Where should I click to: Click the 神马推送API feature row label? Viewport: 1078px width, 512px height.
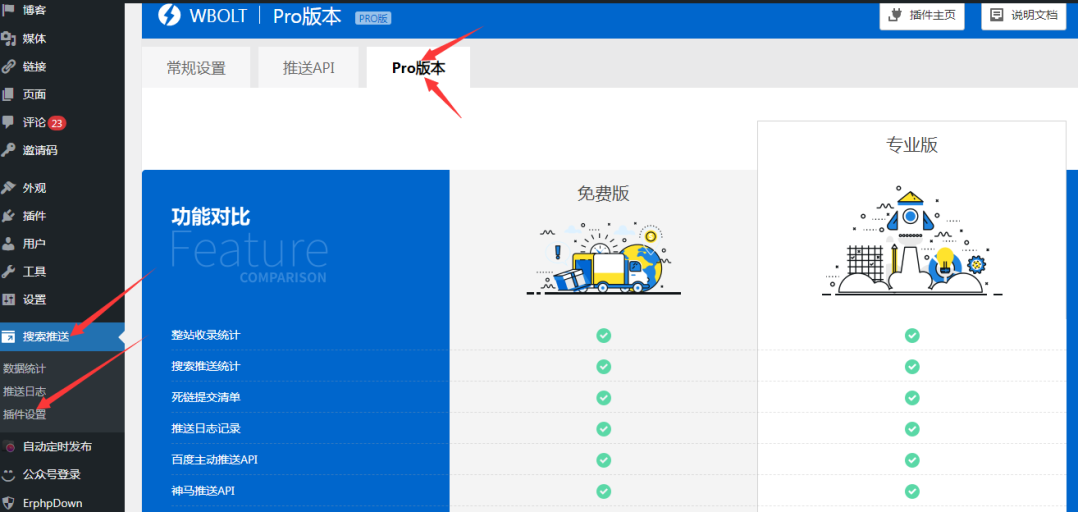(205, 491)
